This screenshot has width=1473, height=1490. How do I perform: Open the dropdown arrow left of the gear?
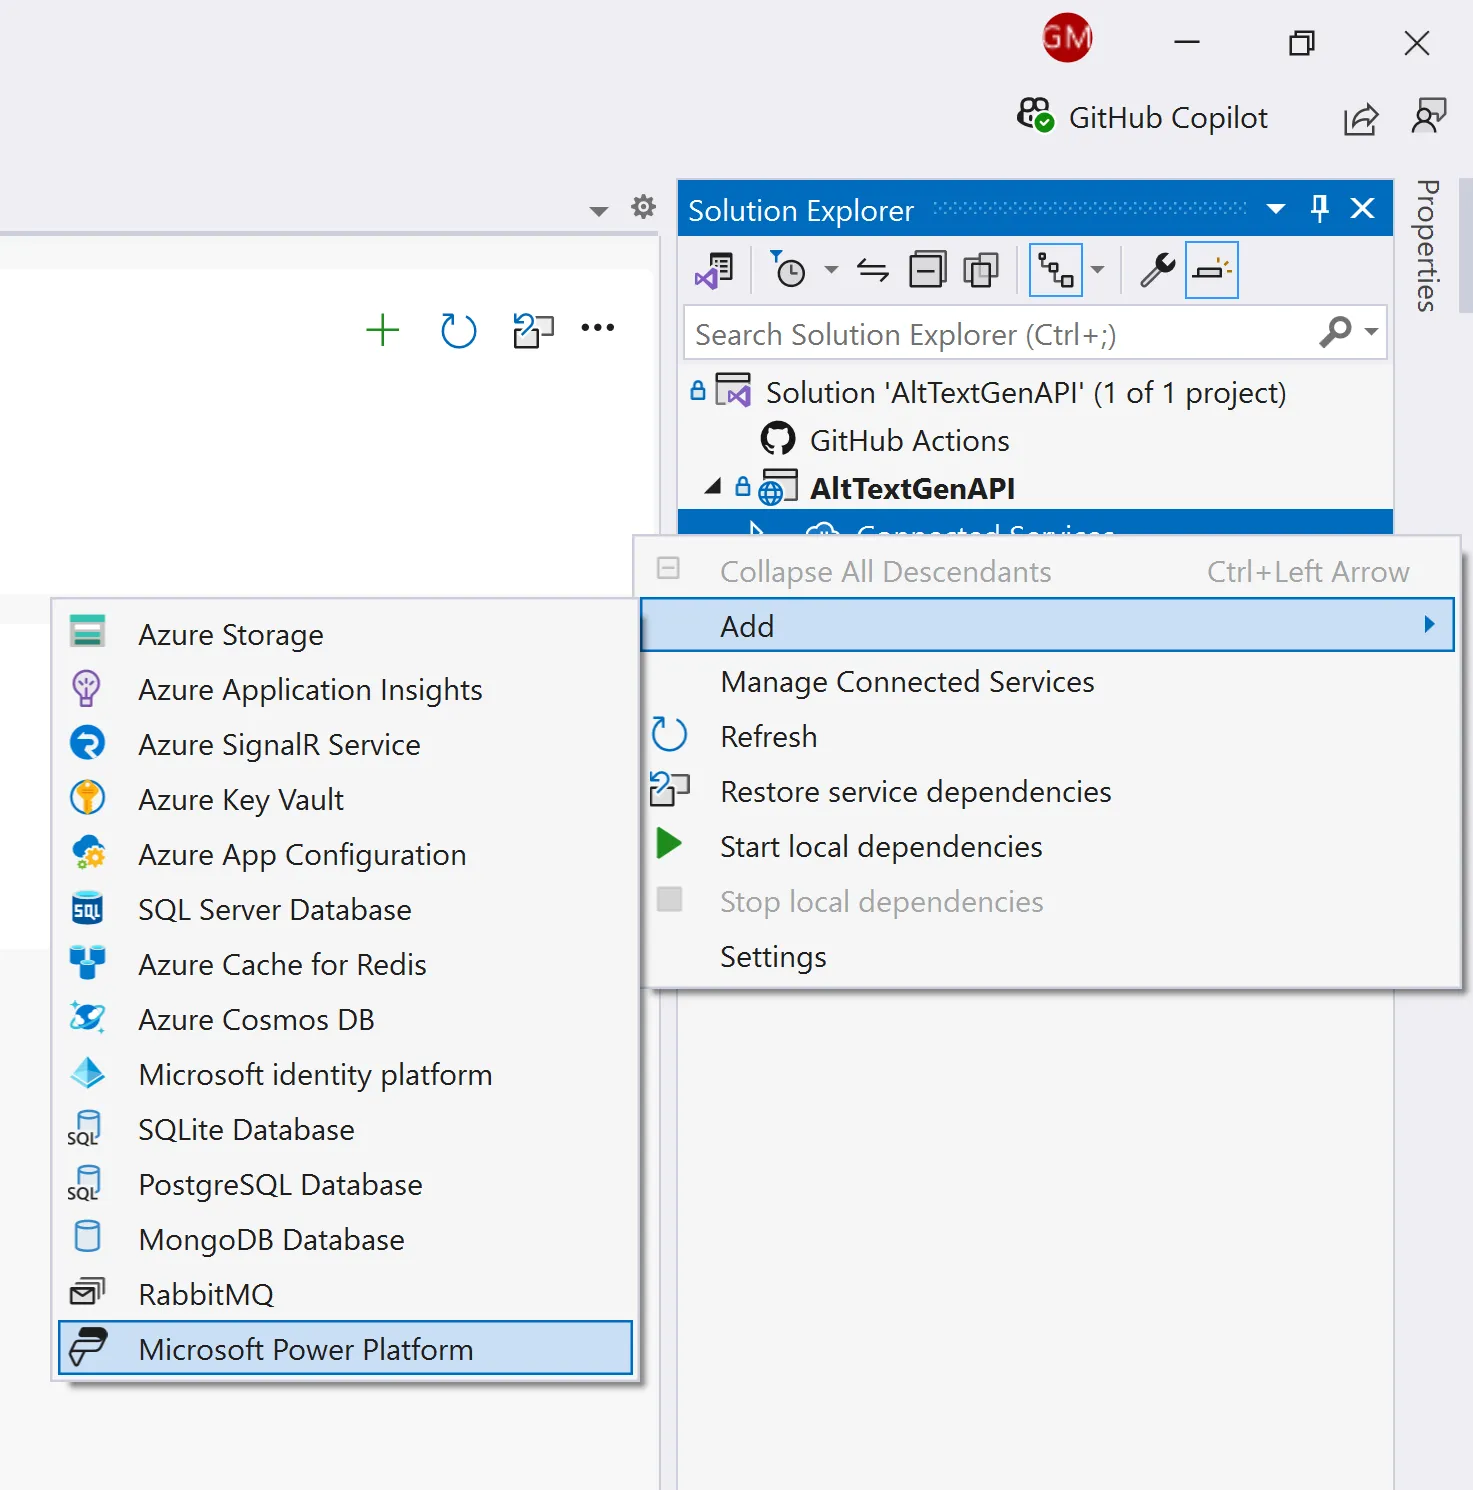coord(598,211)
